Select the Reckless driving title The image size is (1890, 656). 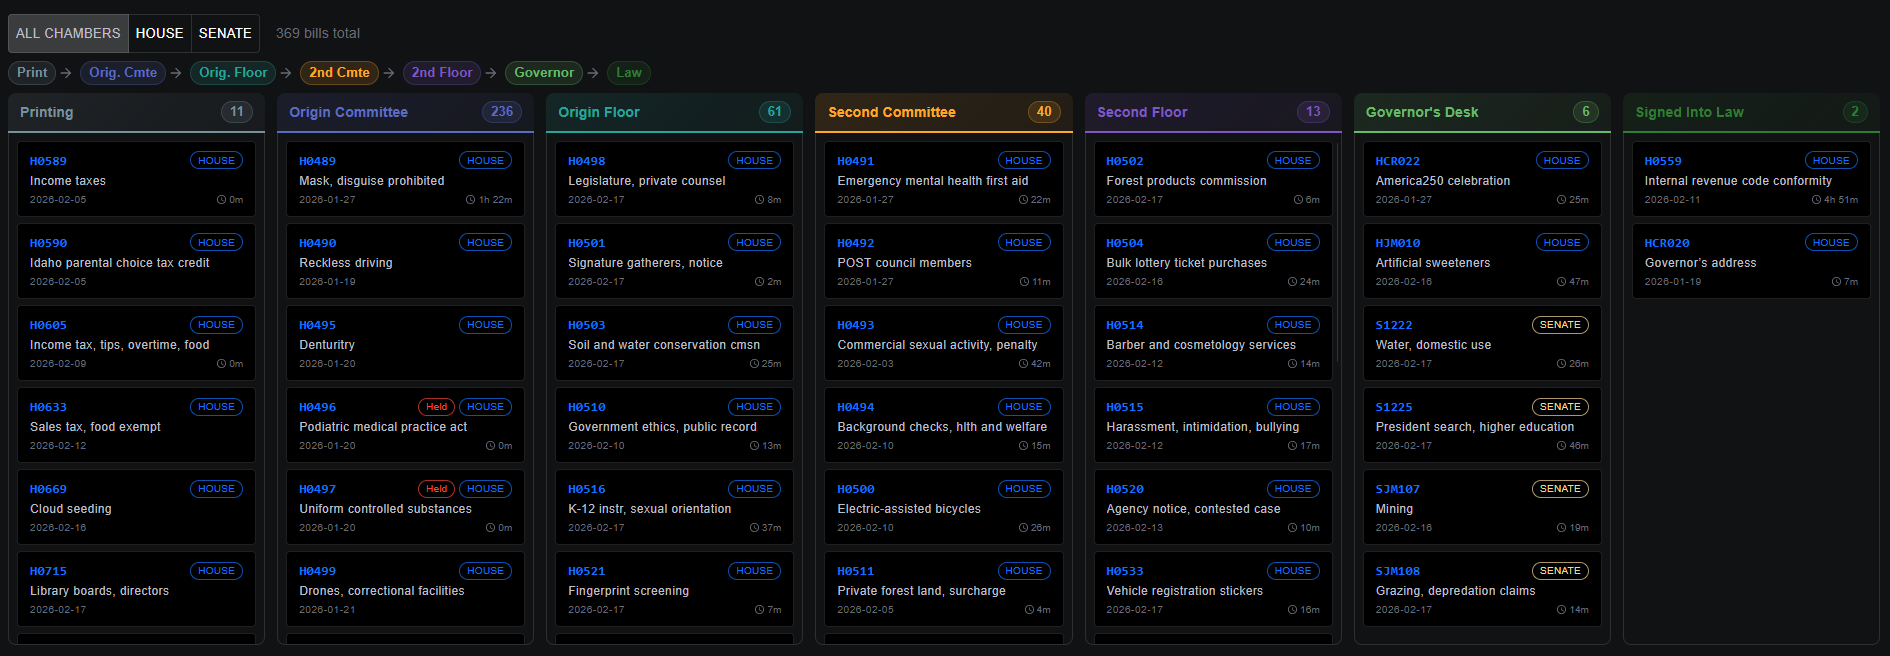(x=346, y=263)
